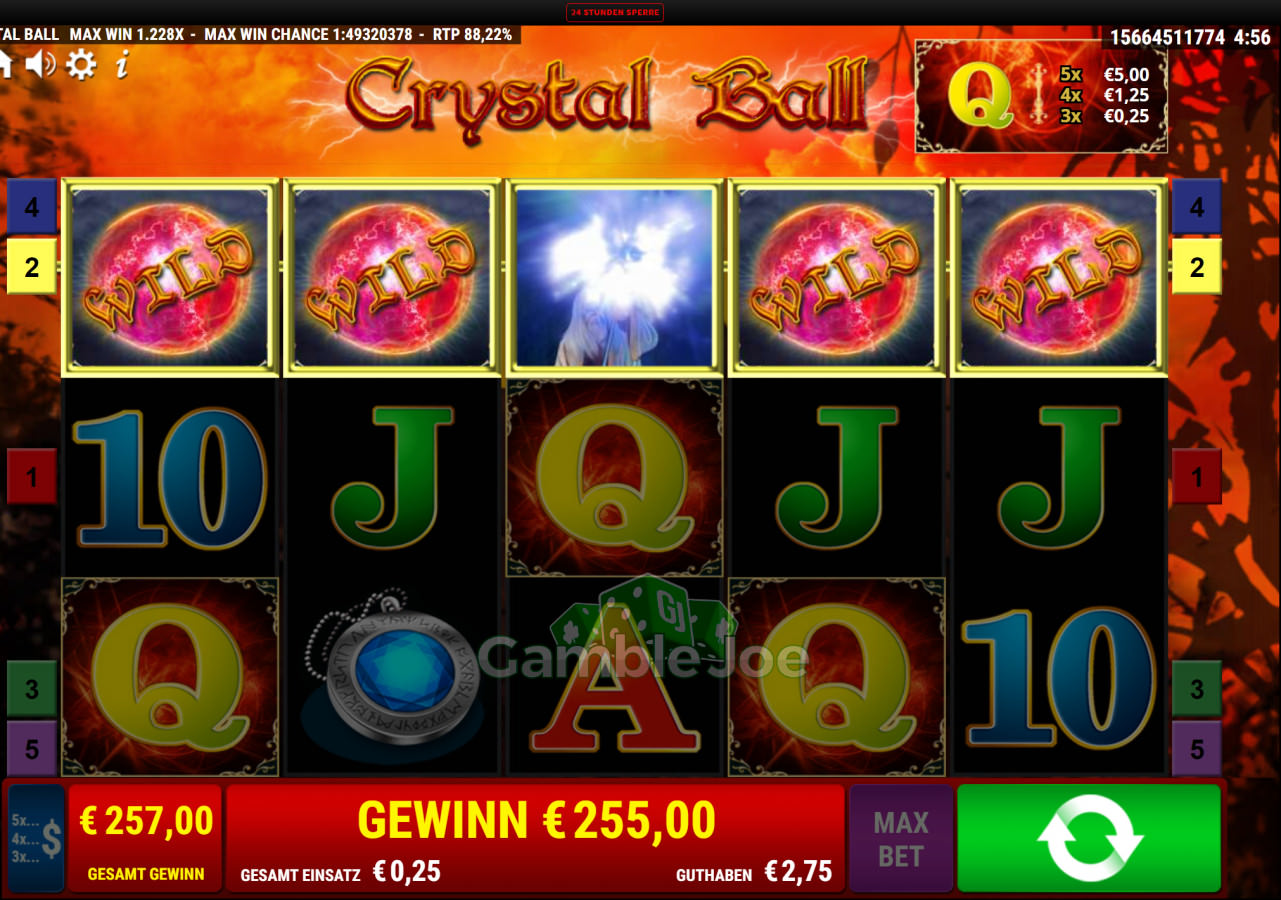This screenshot has height=900, width=1281.
Task: Click the first WILD crystal ball symbol
Action: point(170,277)
